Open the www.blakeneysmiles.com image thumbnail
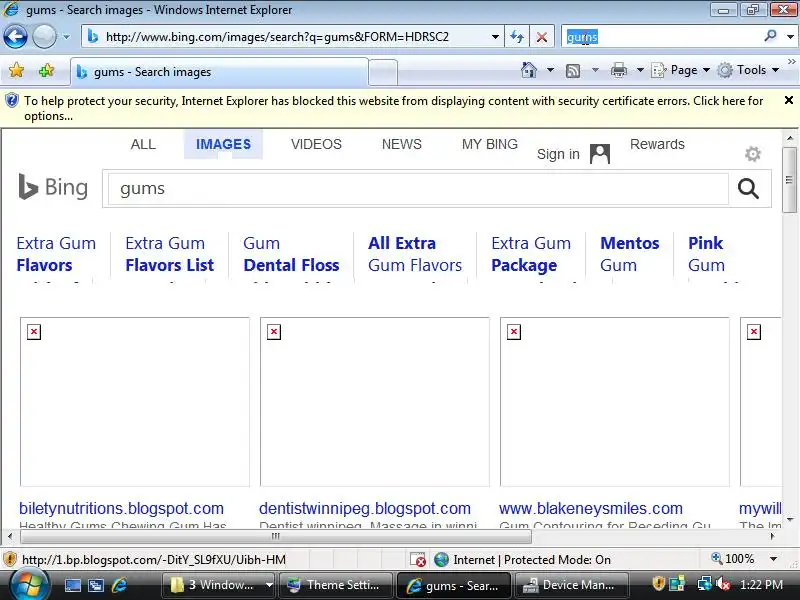Screen dimensions: 800x600 coord(615,402)
